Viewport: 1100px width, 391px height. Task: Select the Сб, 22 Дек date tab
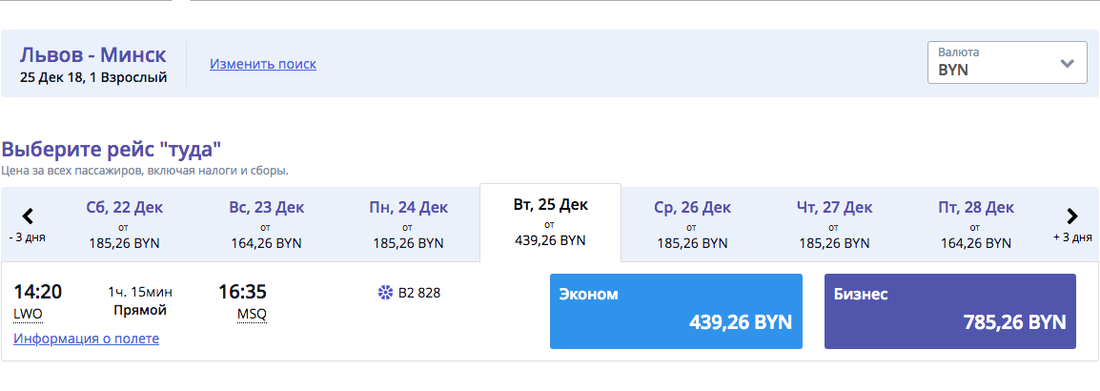[x=124, y=225]
